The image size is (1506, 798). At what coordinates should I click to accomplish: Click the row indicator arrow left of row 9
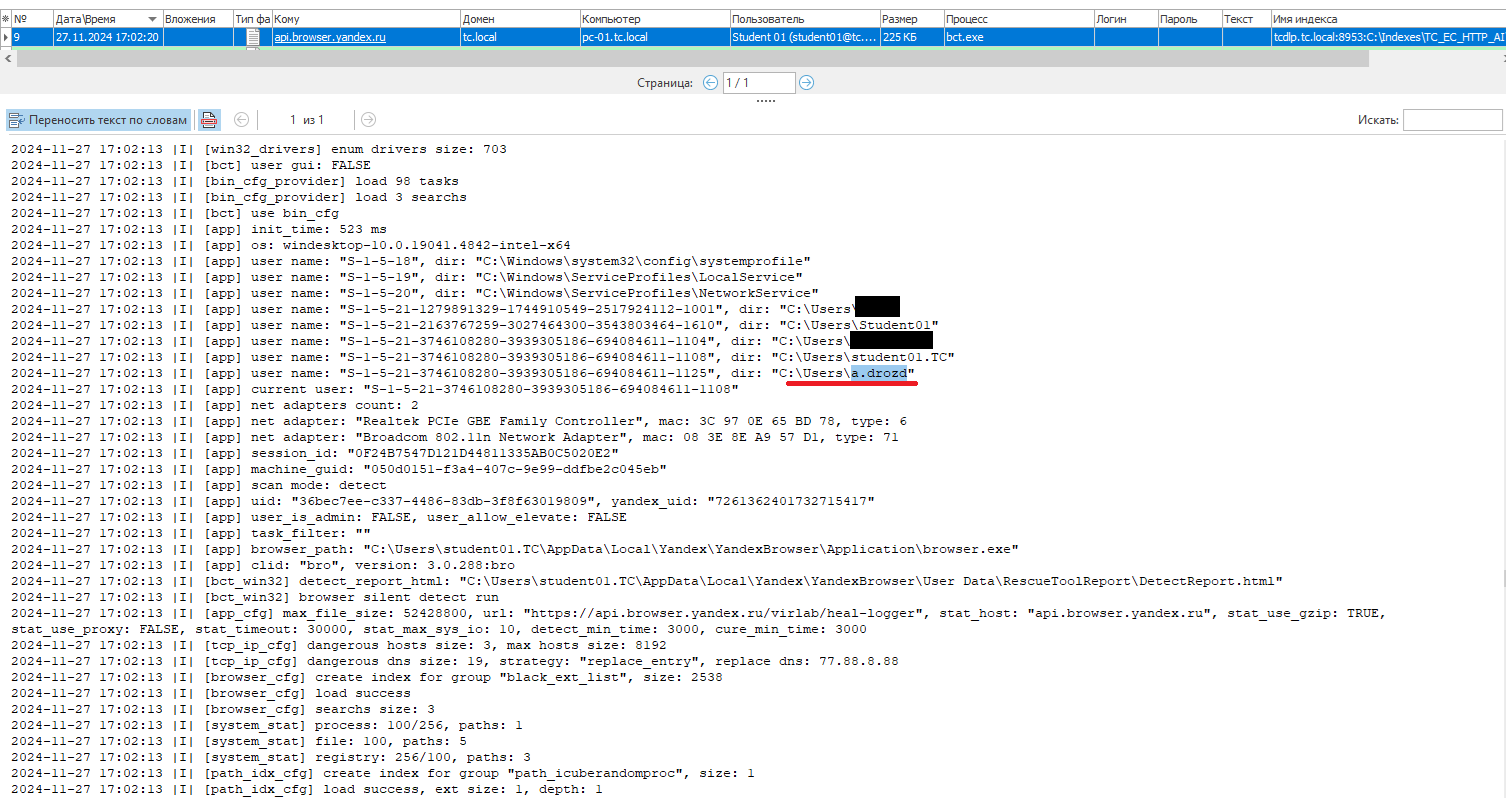point(6,37)
